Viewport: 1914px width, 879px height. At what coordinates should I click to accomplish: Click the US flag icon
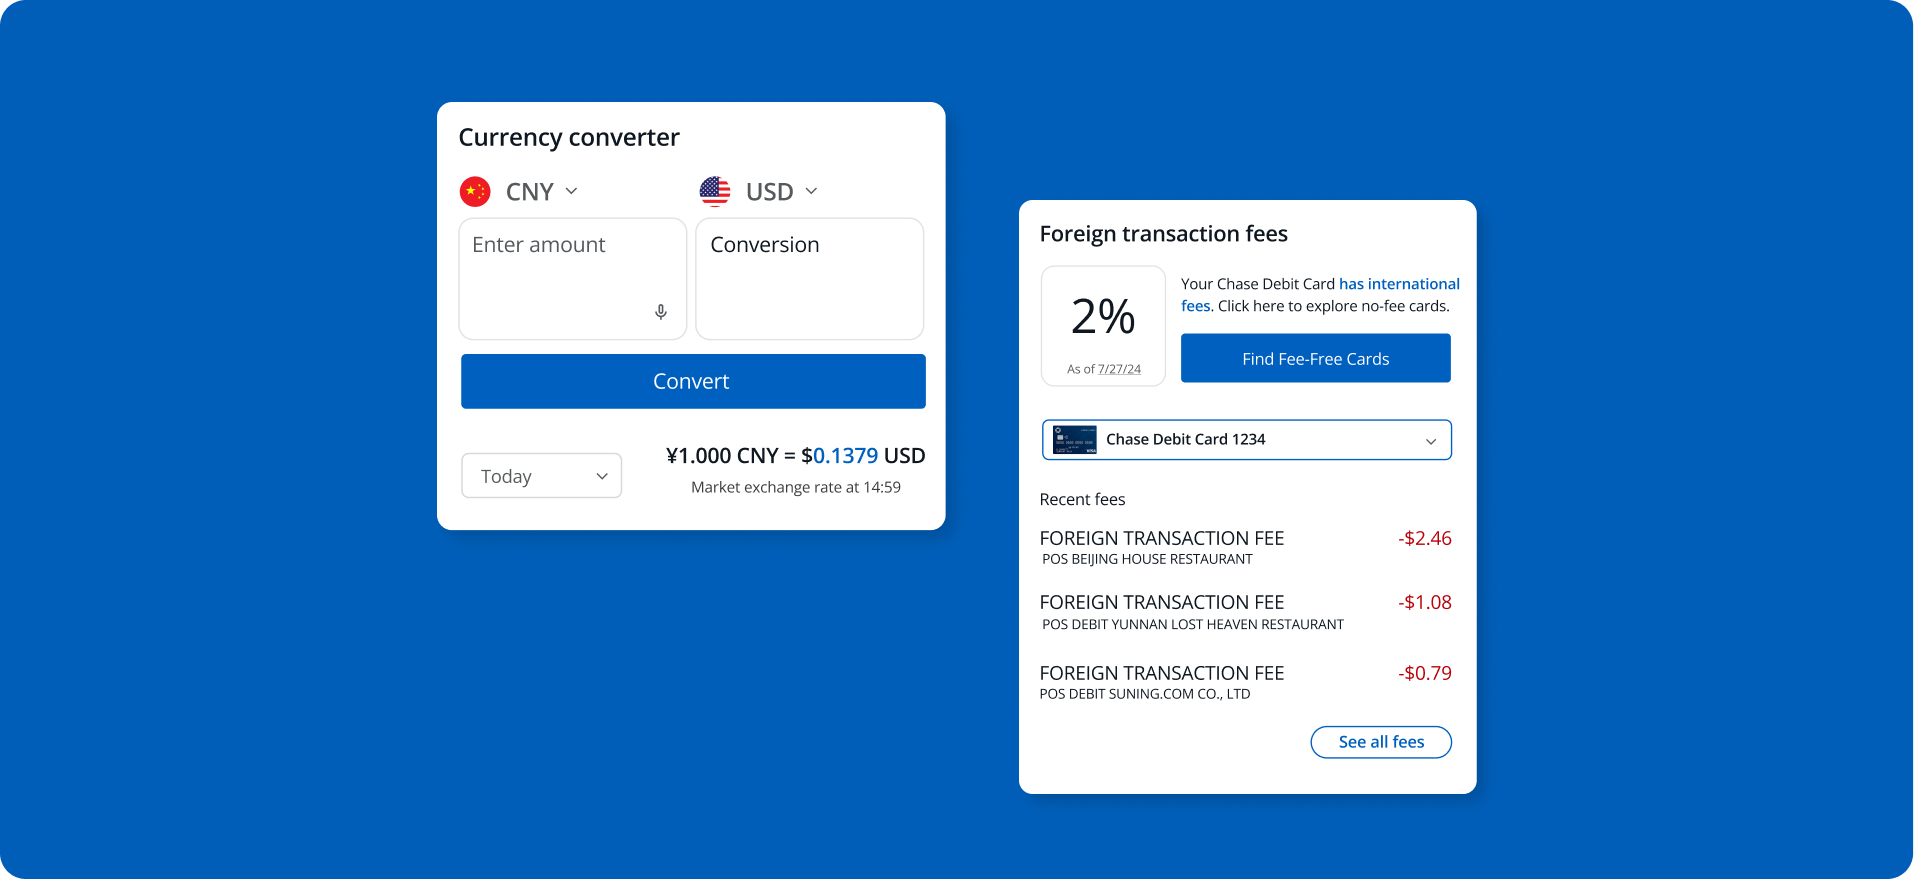[x=715, y=191]
